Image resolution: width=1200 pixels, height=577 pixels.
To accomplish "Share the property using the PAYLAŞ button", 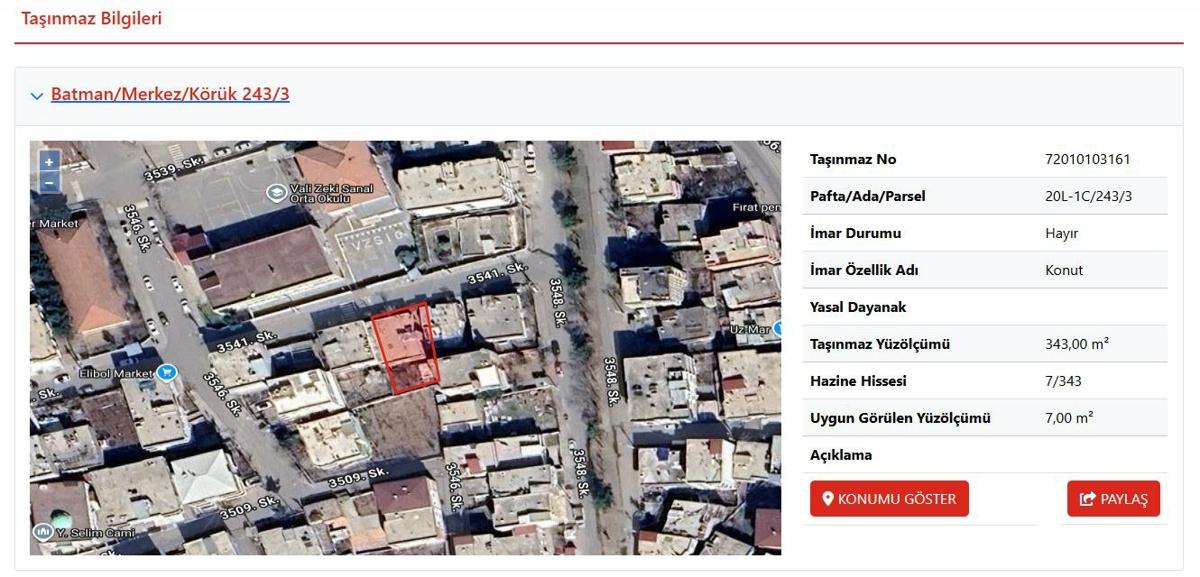I will pyautogui.click(x=1113, y=499).
